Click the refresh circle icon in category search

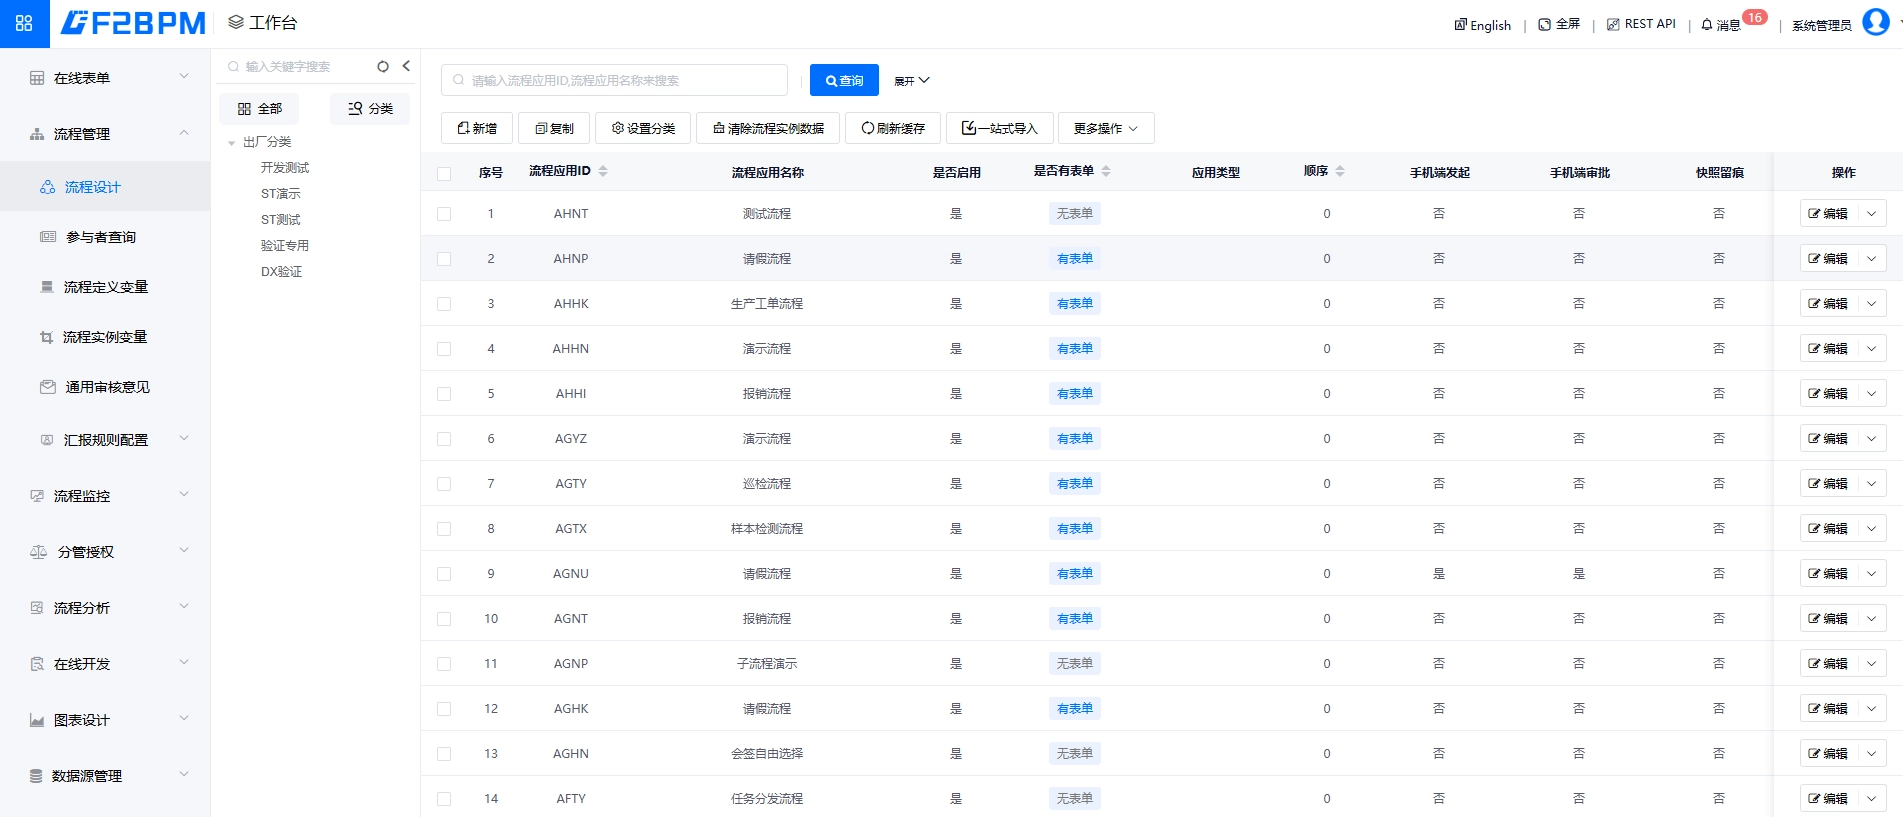(x=383, y=66)
